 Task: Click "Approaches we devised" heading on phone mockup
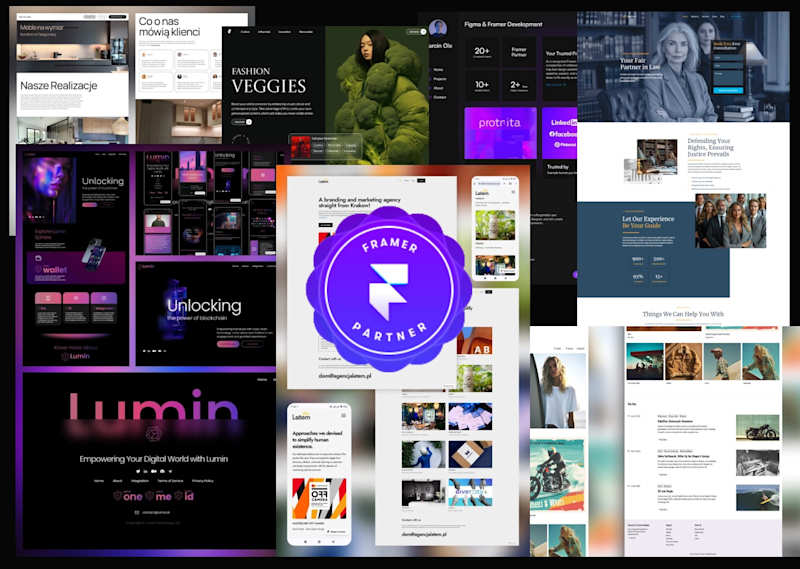(x=317, y=439)
